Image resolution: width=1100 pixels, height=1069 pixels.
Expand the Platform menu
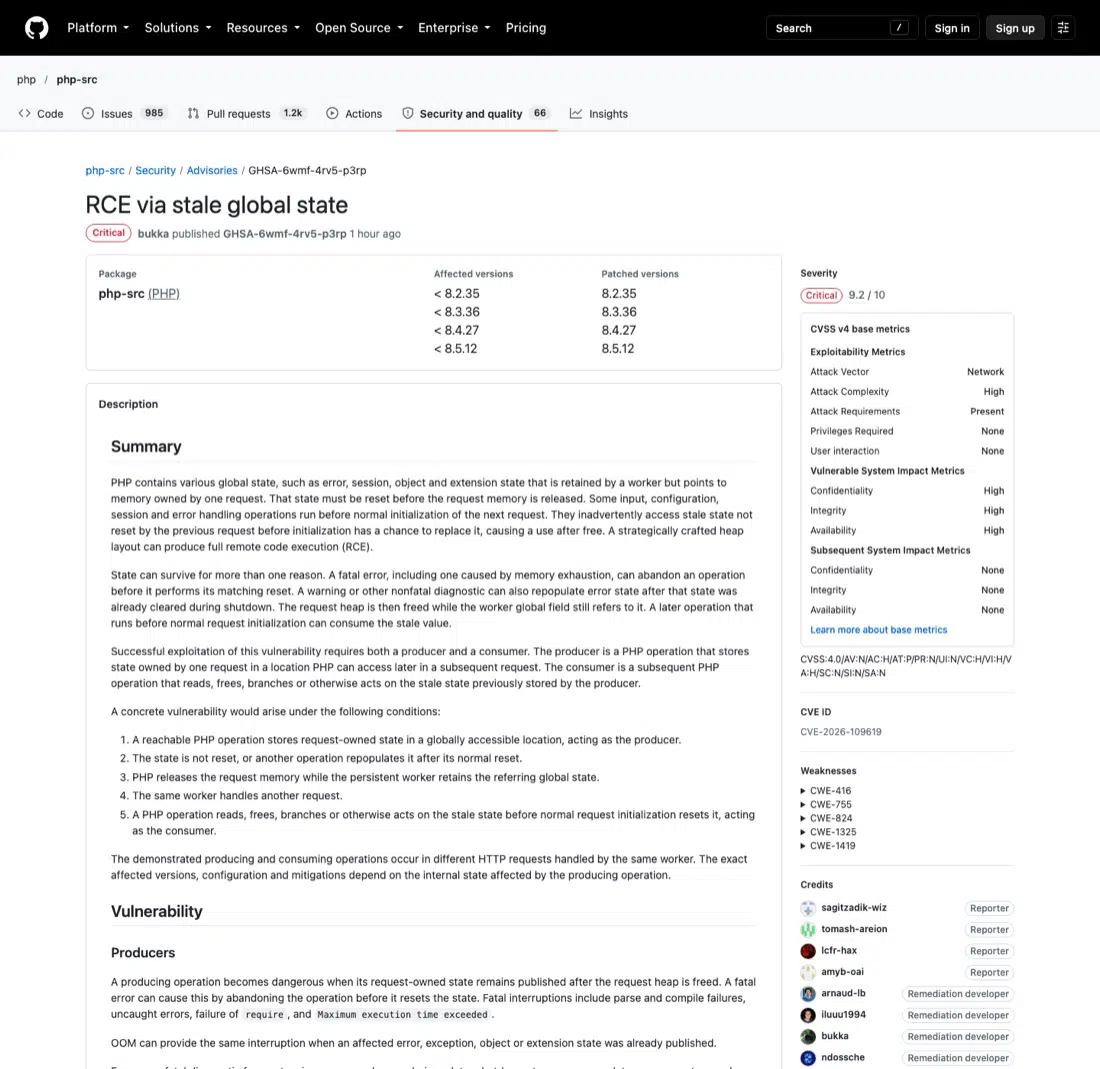tap(98, 28)
